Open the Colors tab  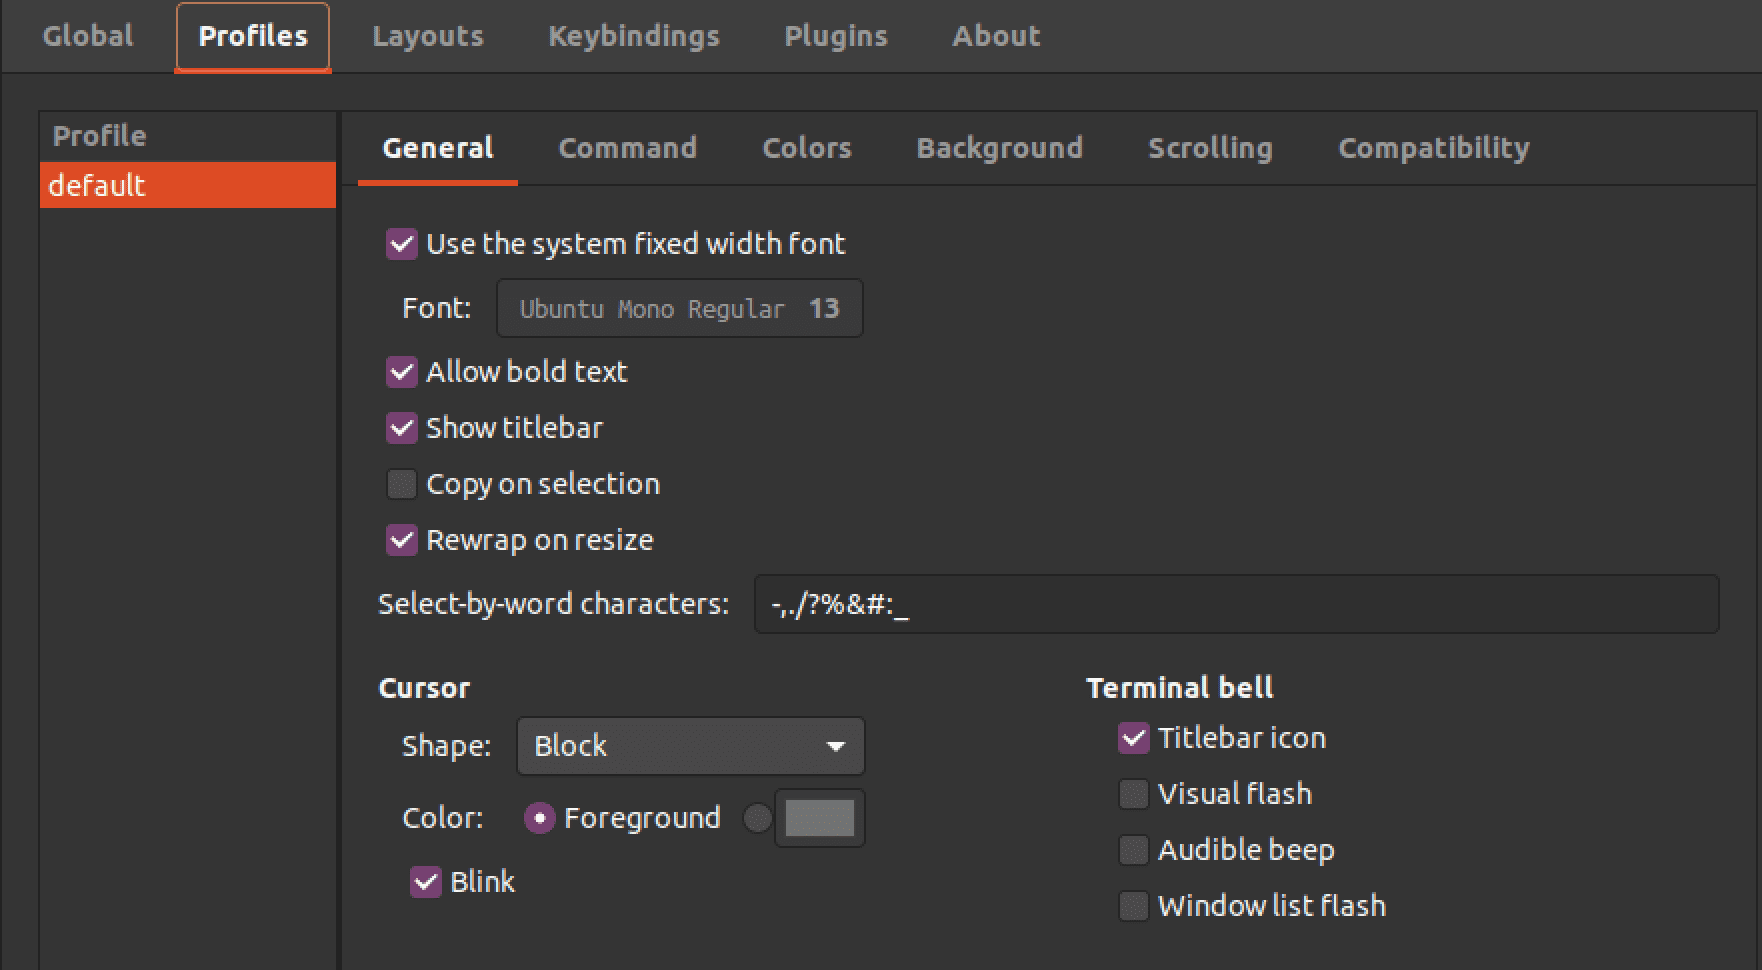(806, 148)
